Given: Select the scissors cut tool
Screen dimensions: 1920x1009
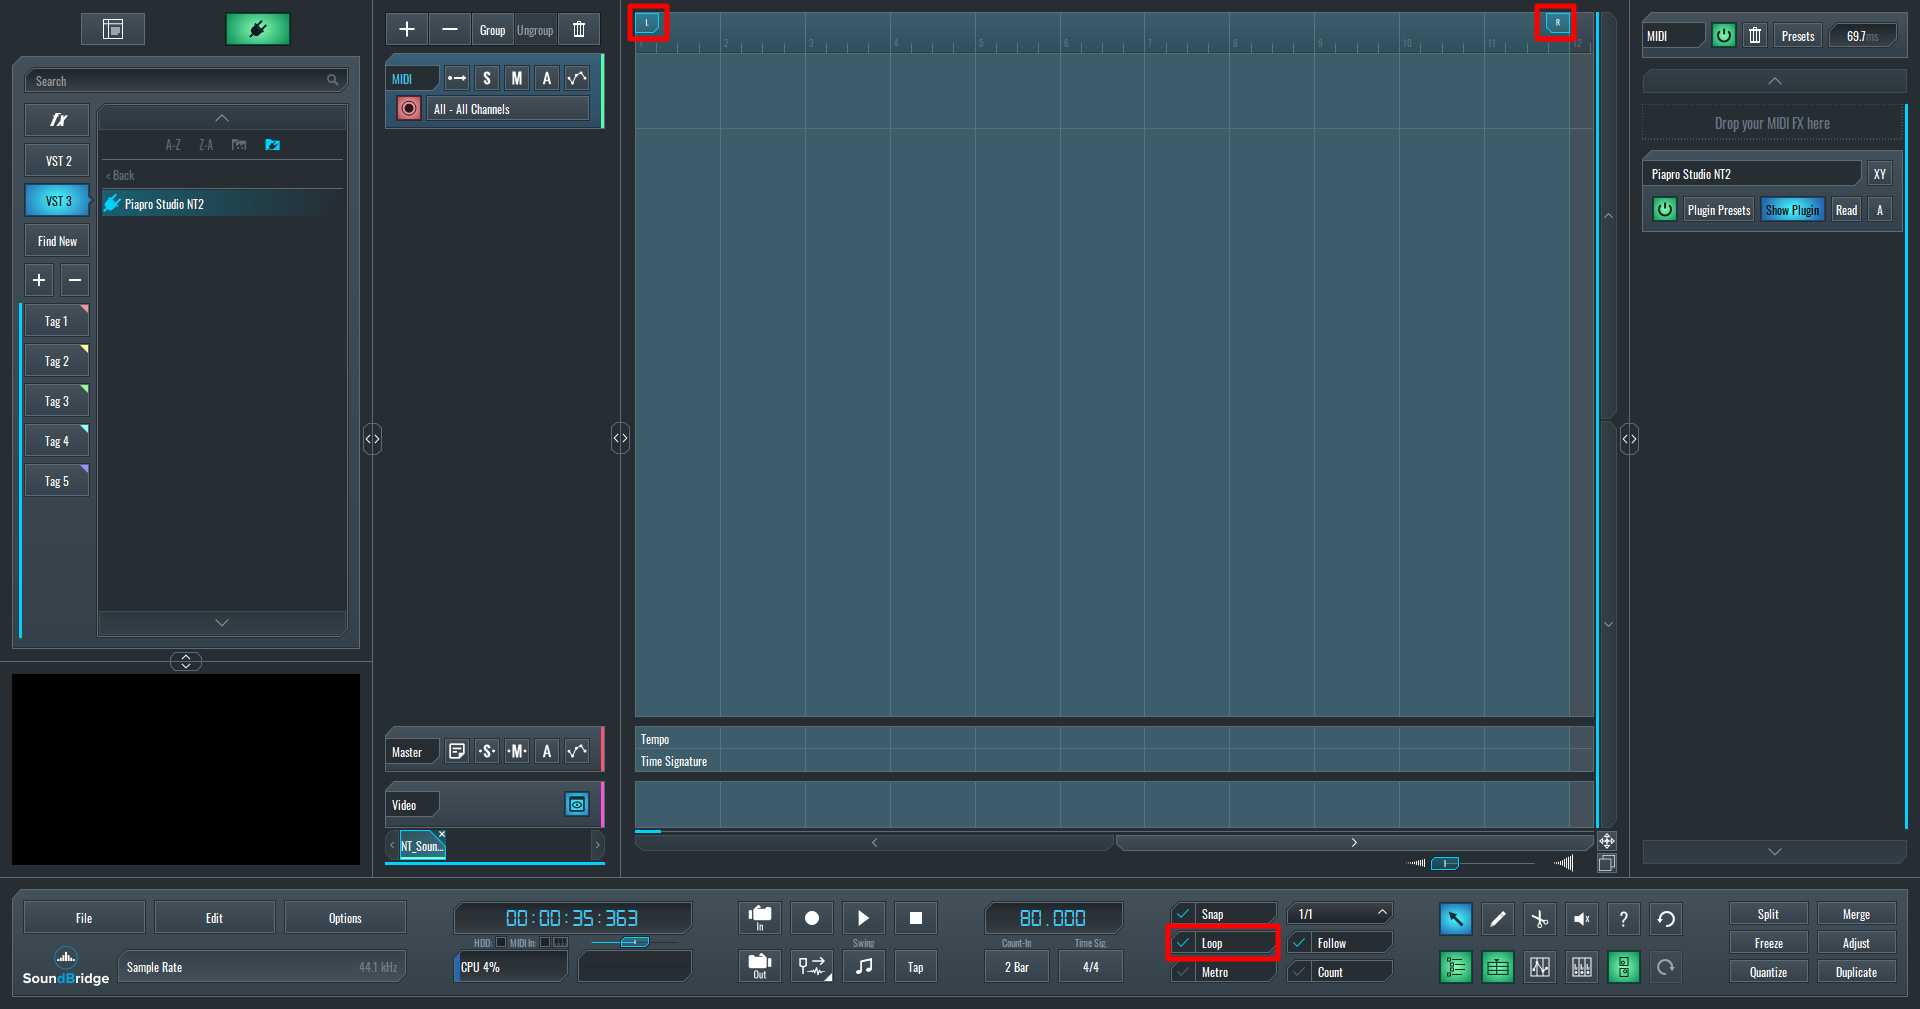Looking at the screenshot, I should click(1539, 919).
